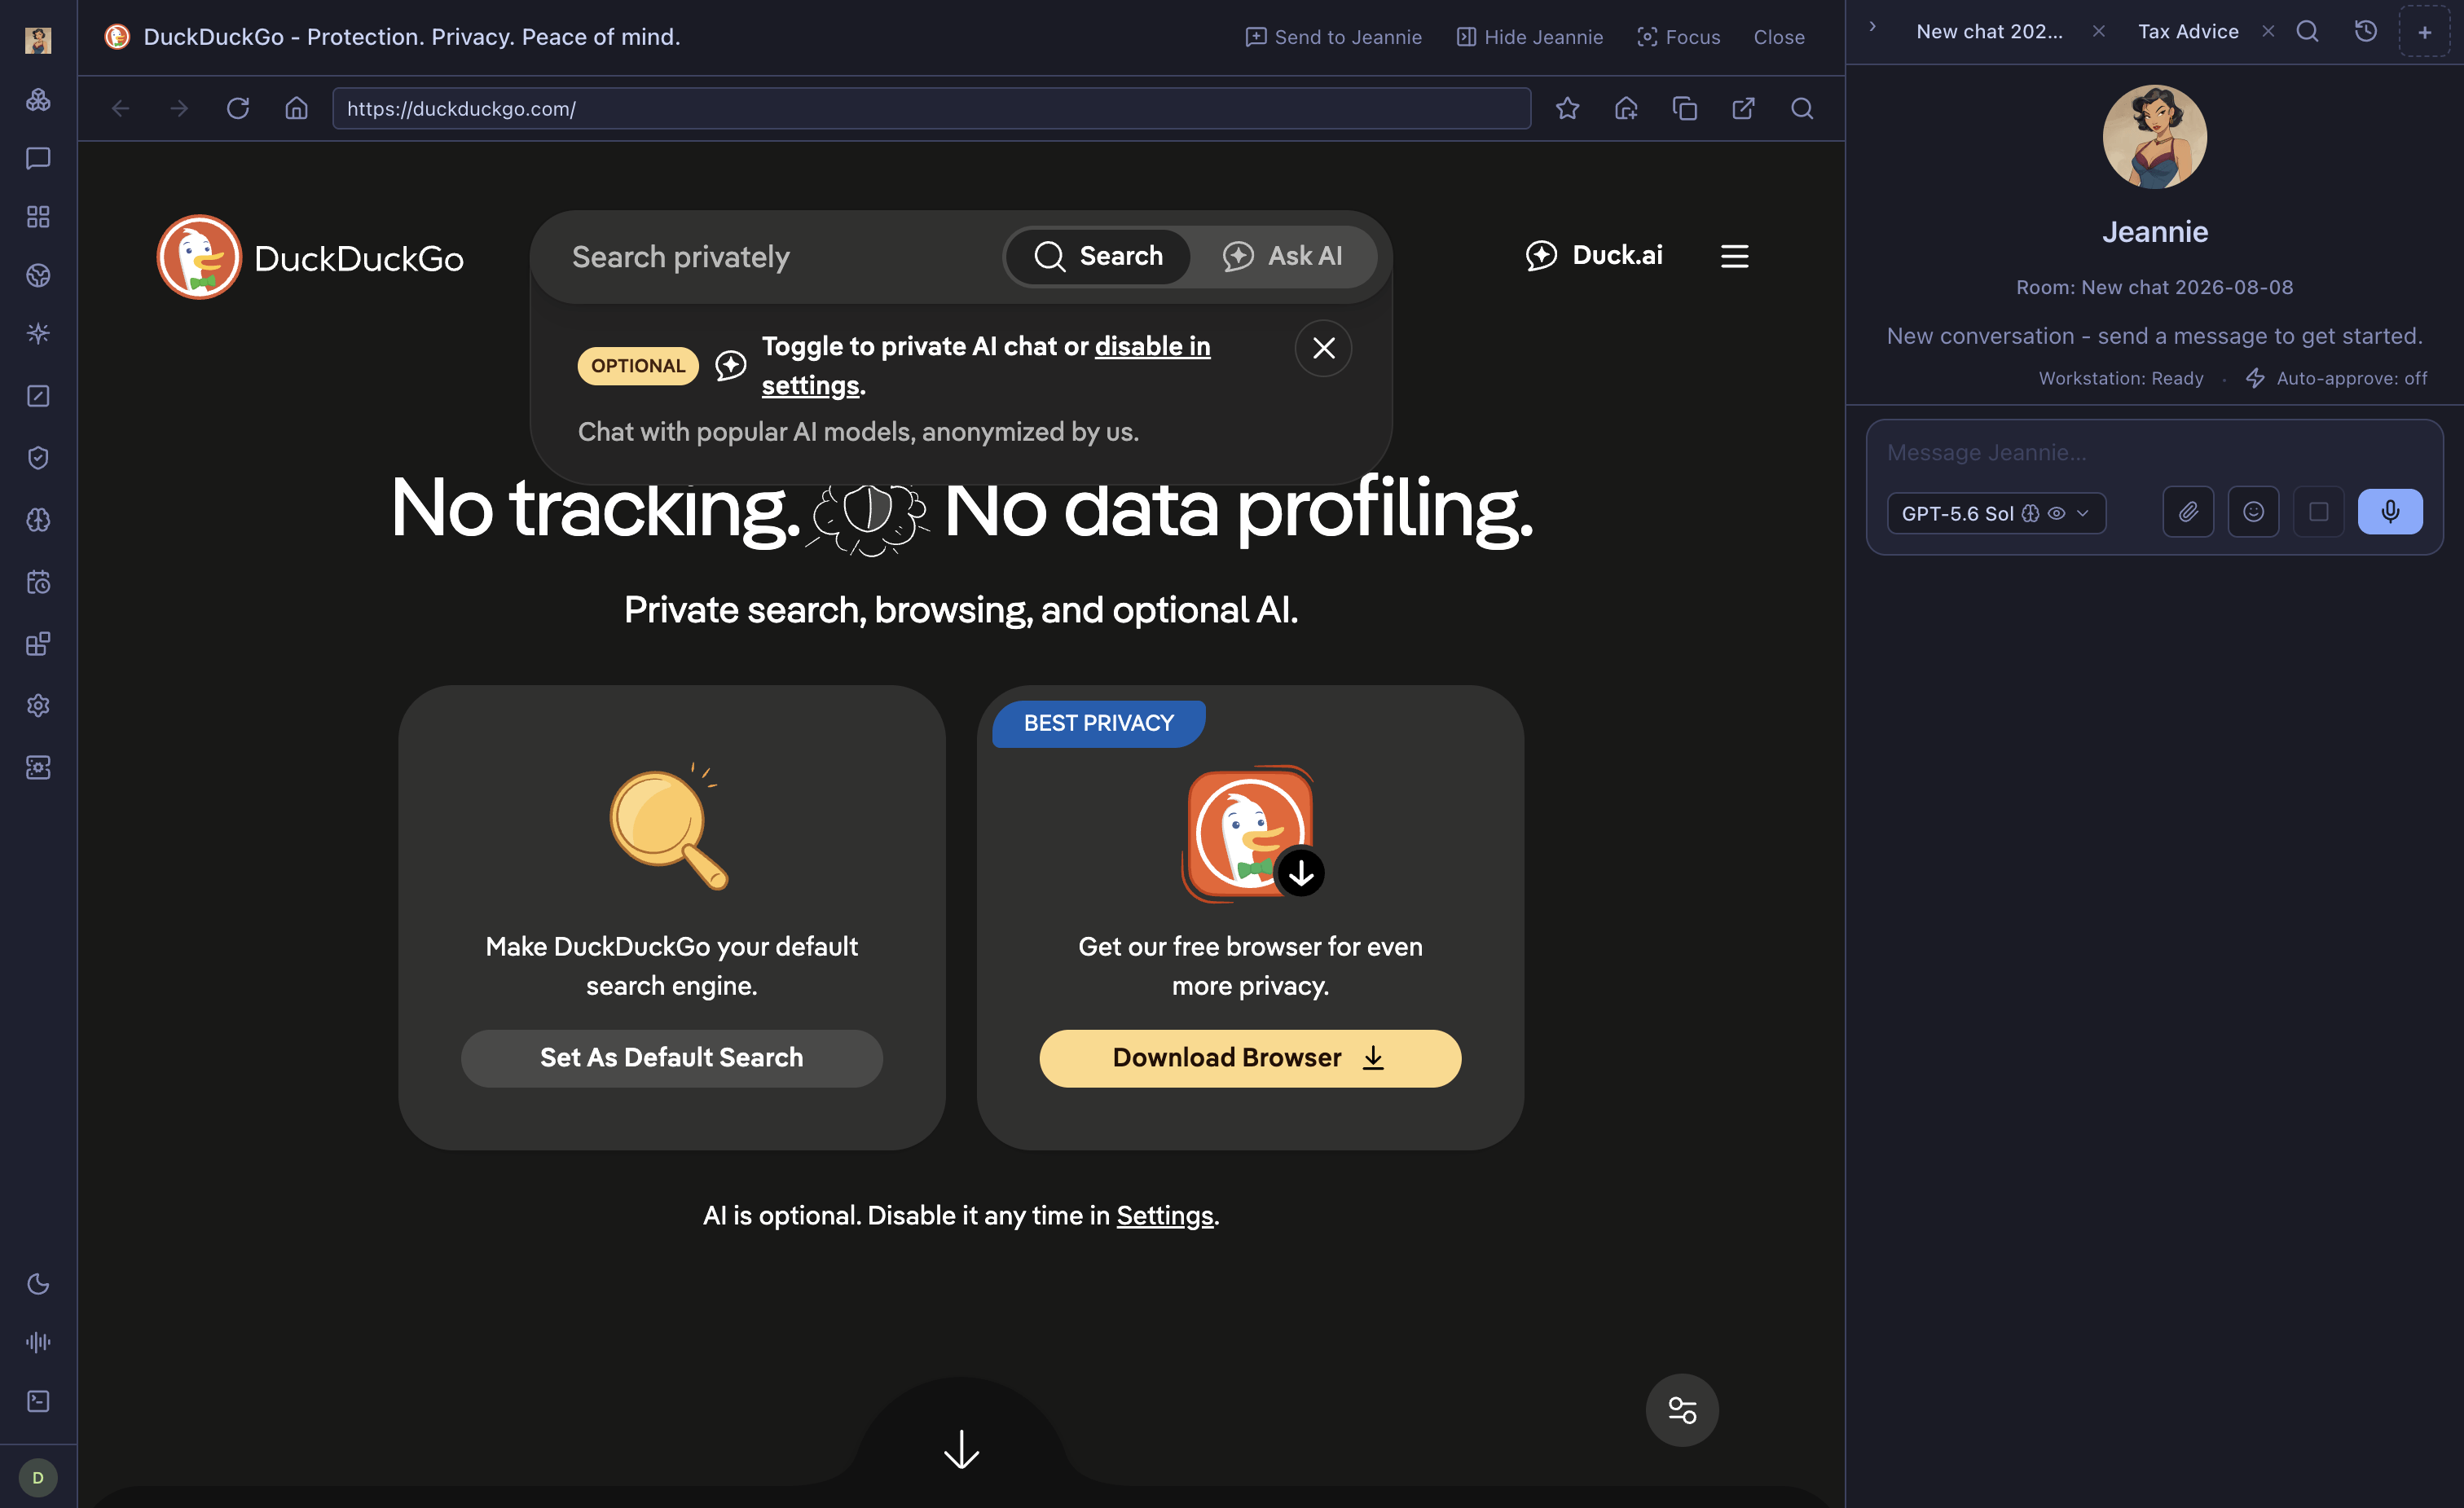Click the stop square button
Image resolution: width=2464 pixels, height=1508 pixels.
click(x=2318, y=512)
